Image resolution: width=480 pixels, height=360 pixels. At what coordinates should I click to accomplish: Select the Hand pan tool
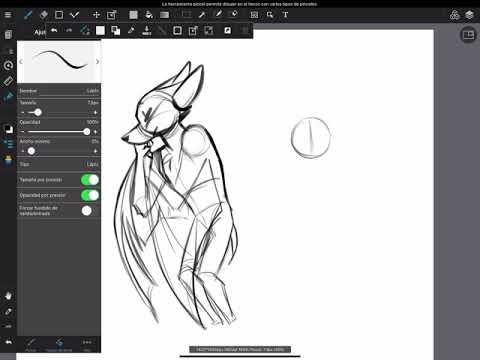click(x=8, y=295)
